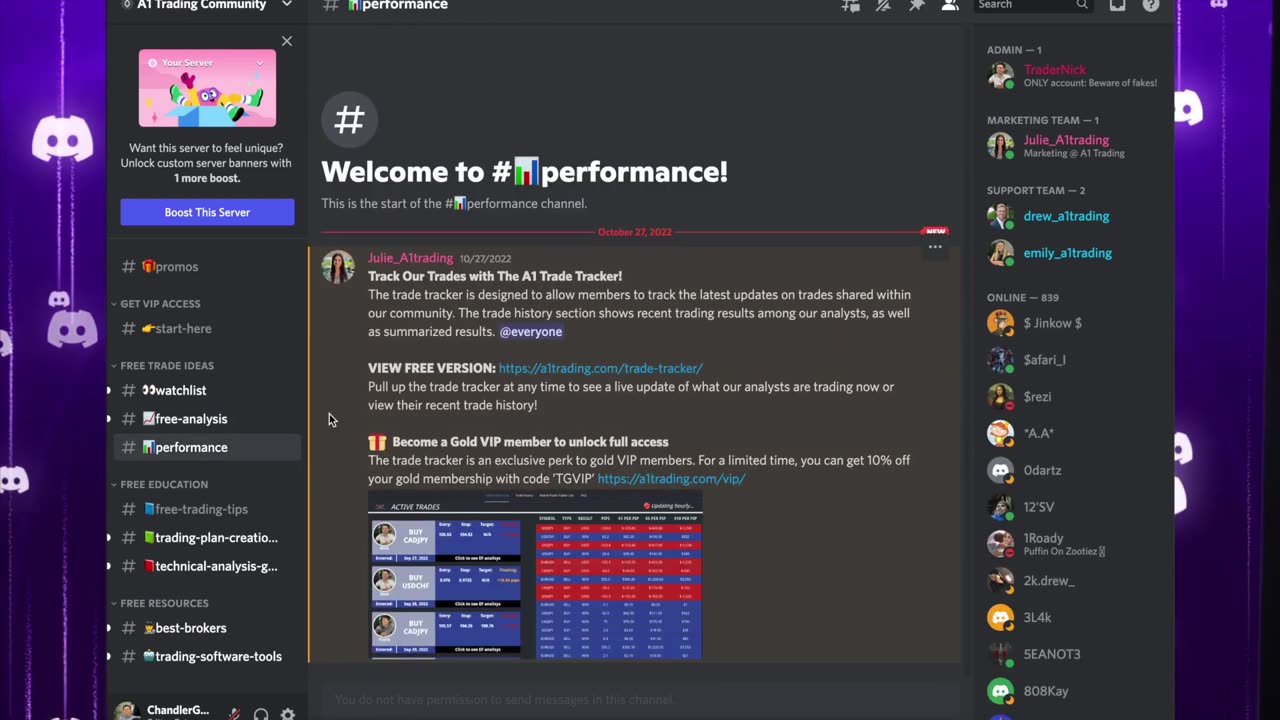Click the server boost banner illustration
Image resolution: width=1280 pixels, height=720 pixels.
(x=207, y=88)
